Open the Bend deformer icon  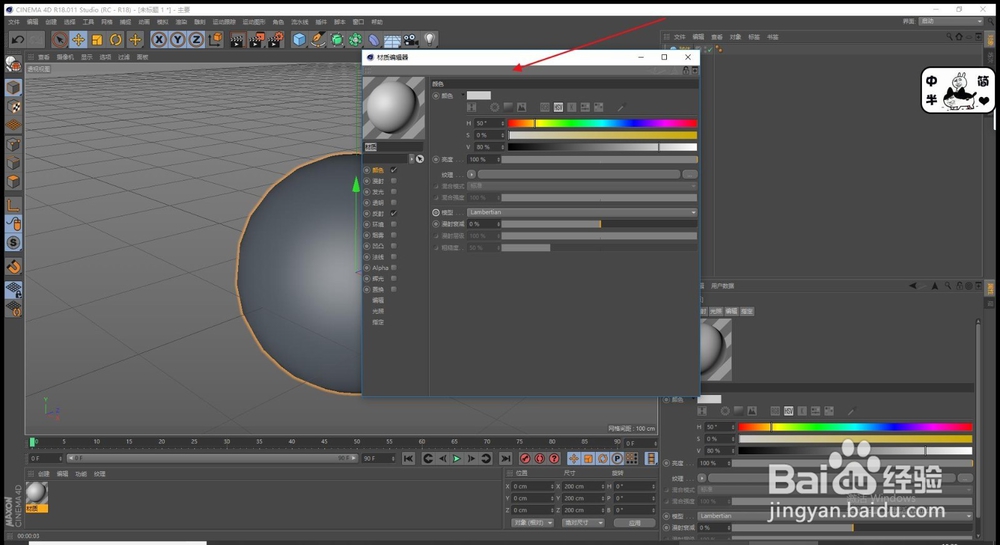[x=374, y=40]
